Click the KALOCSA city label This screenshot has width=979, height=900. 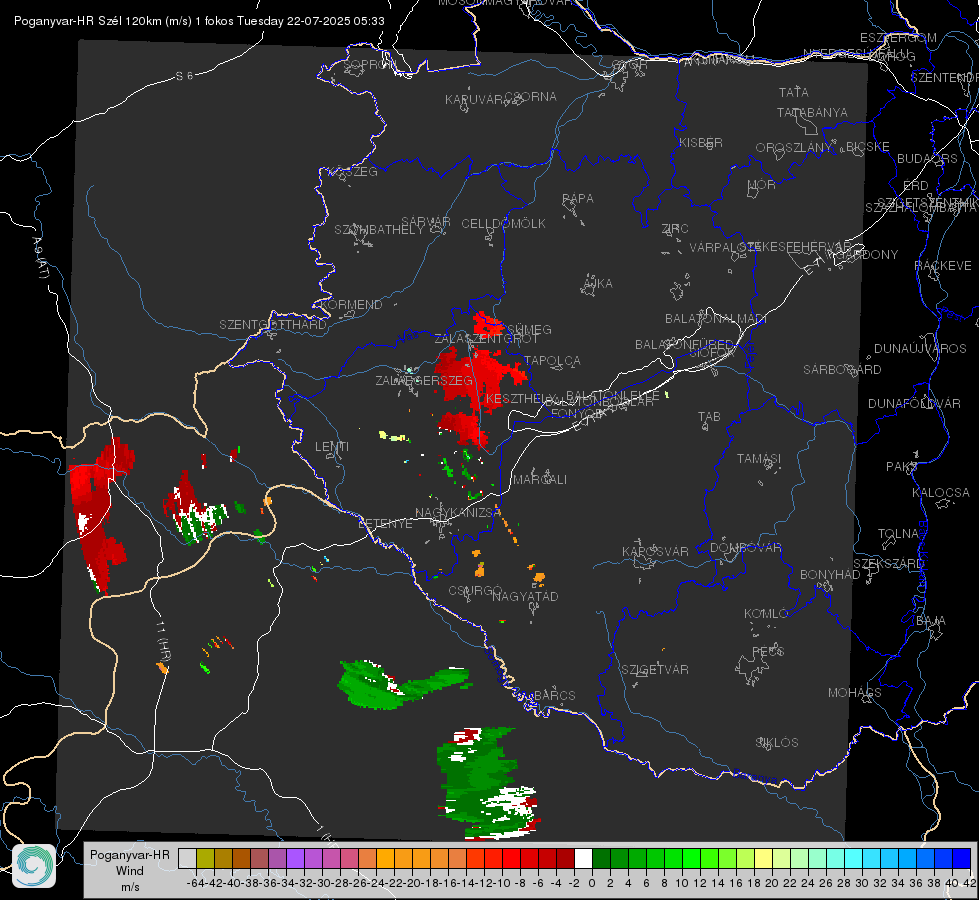coord(941,493)
